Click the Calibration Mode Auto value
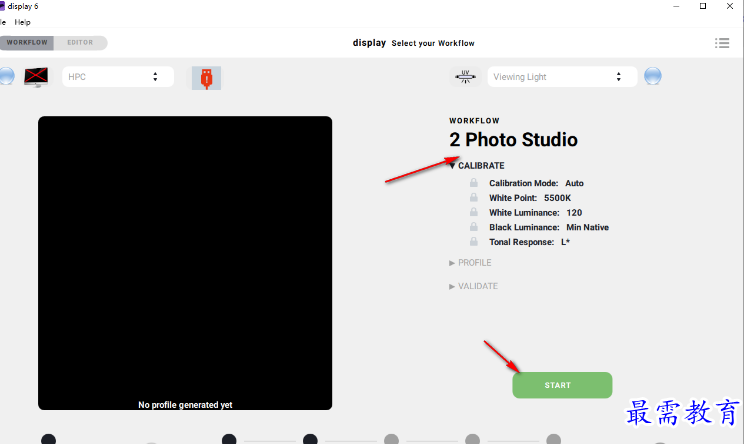This screenshot has height=444, width=748. click(x=574, y=183)
